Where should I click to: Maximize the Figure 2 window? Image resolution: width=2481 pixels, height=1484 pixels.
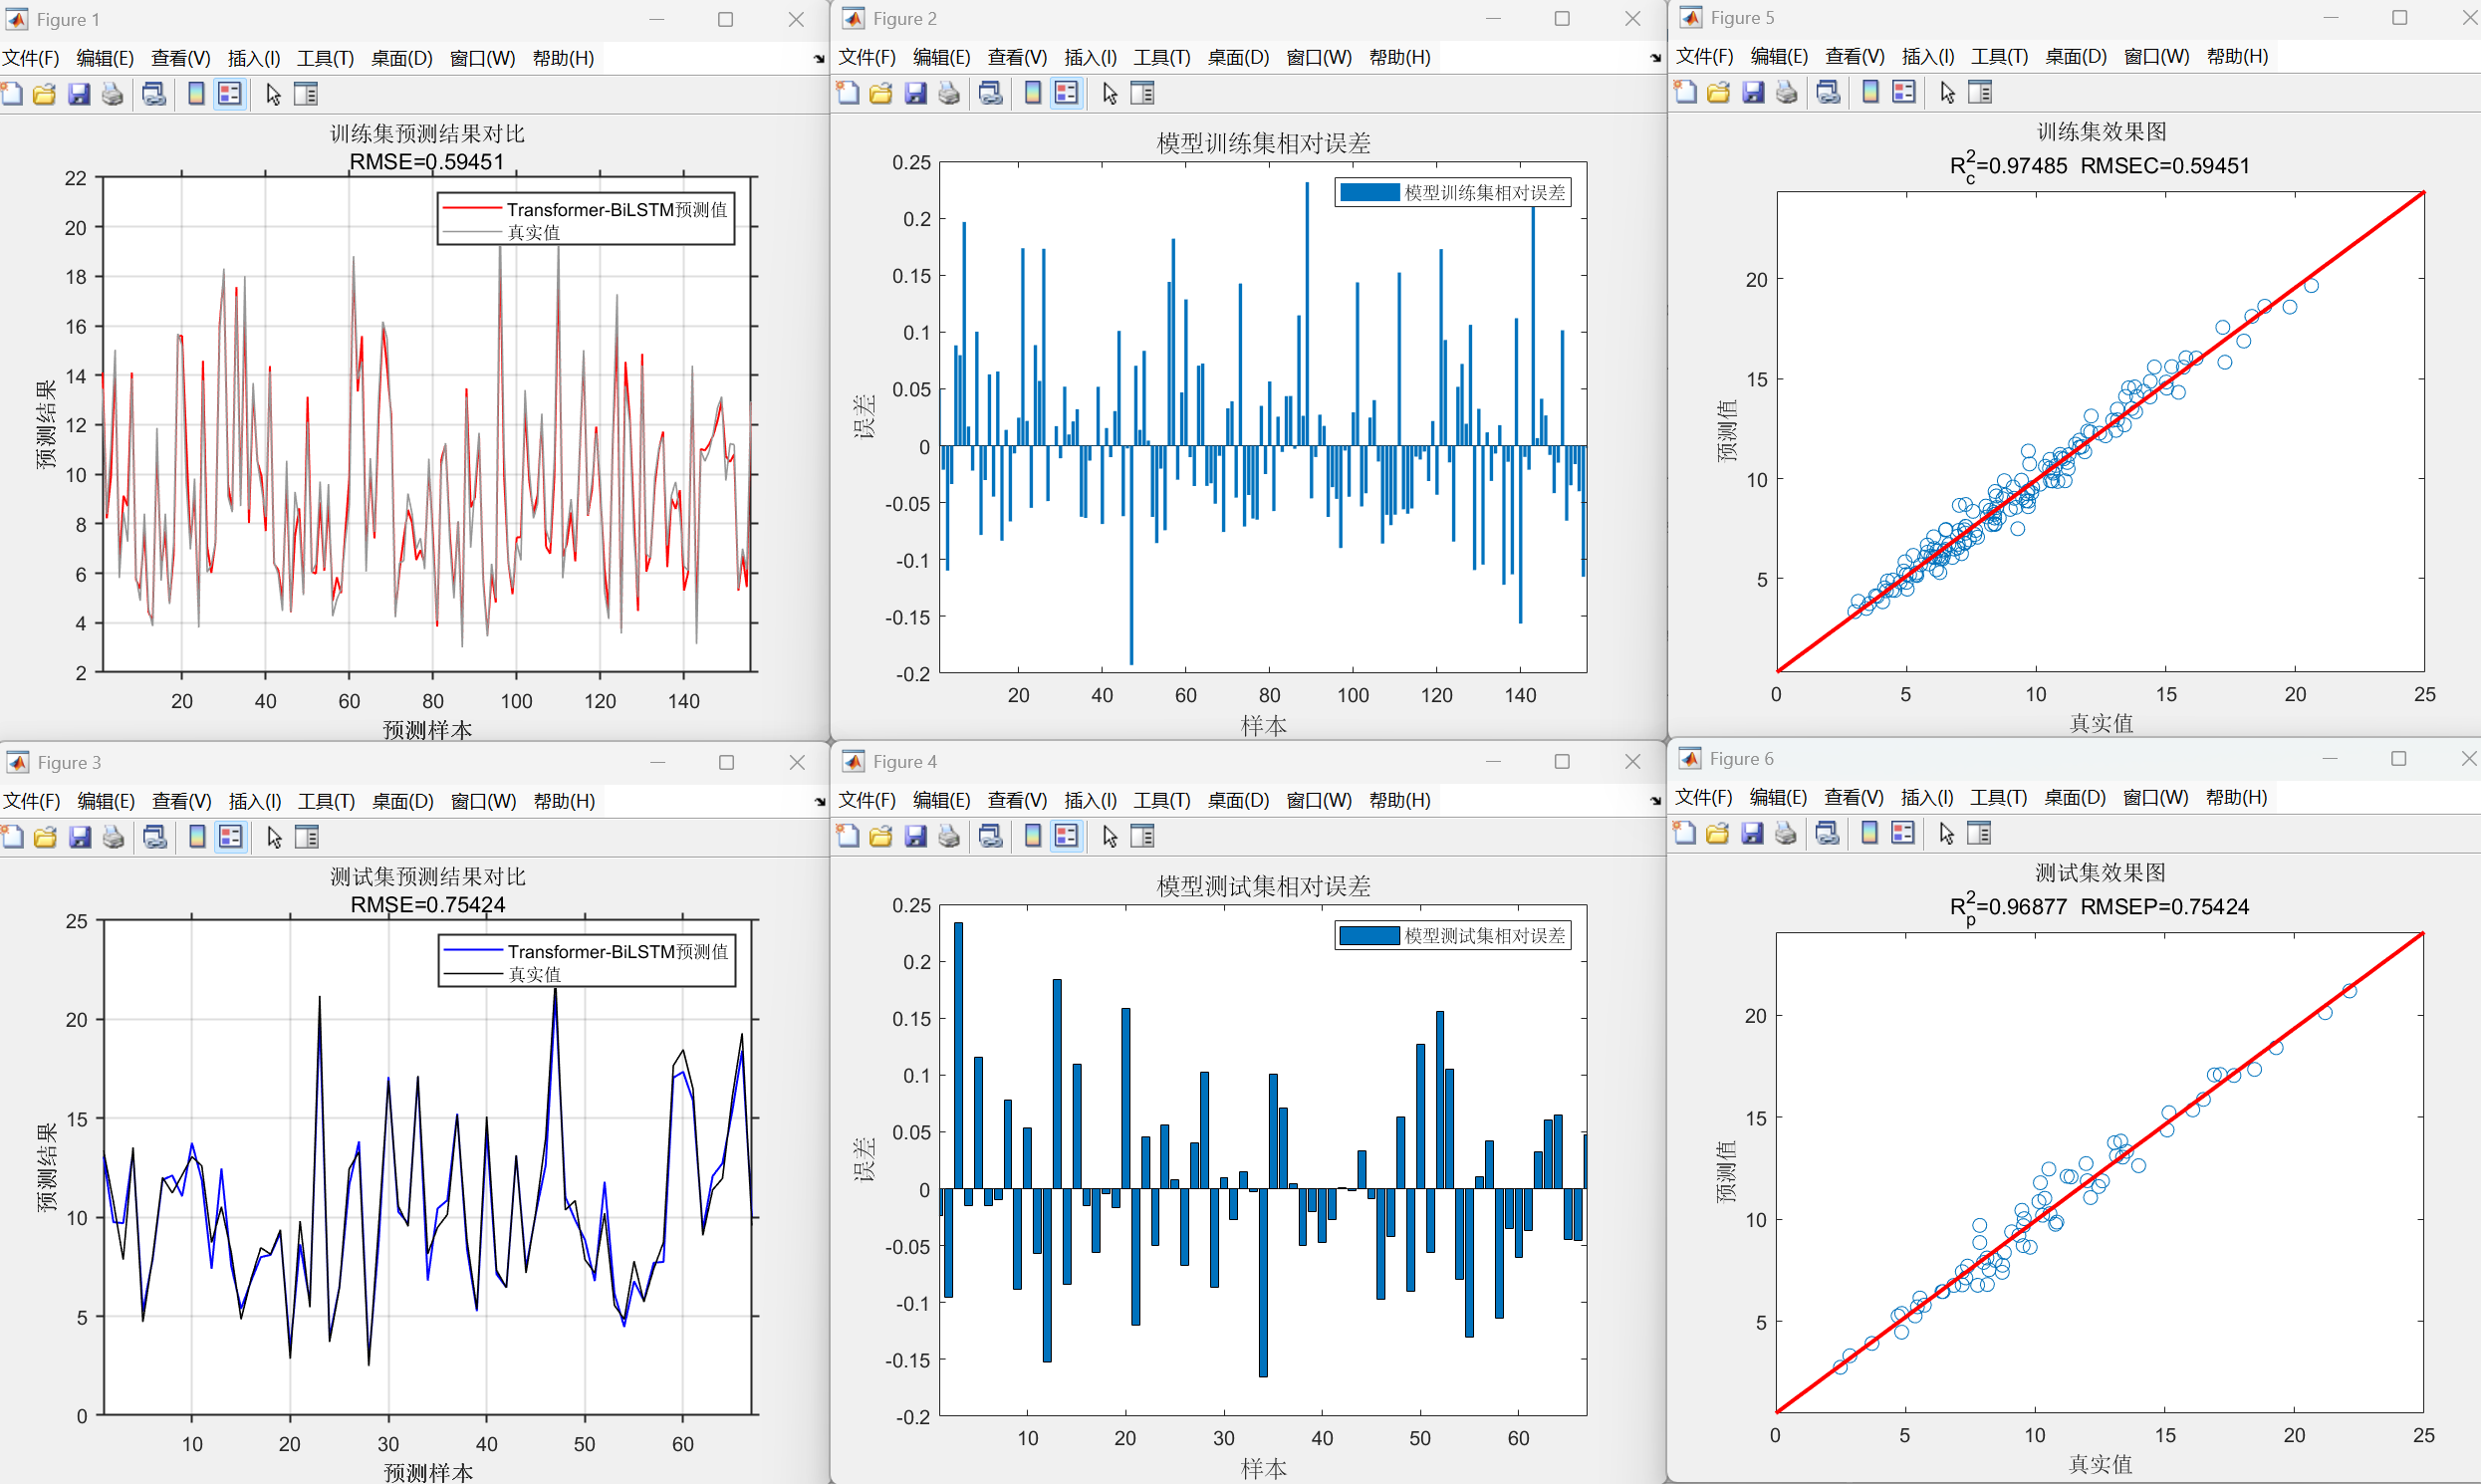coord(1561,19)
